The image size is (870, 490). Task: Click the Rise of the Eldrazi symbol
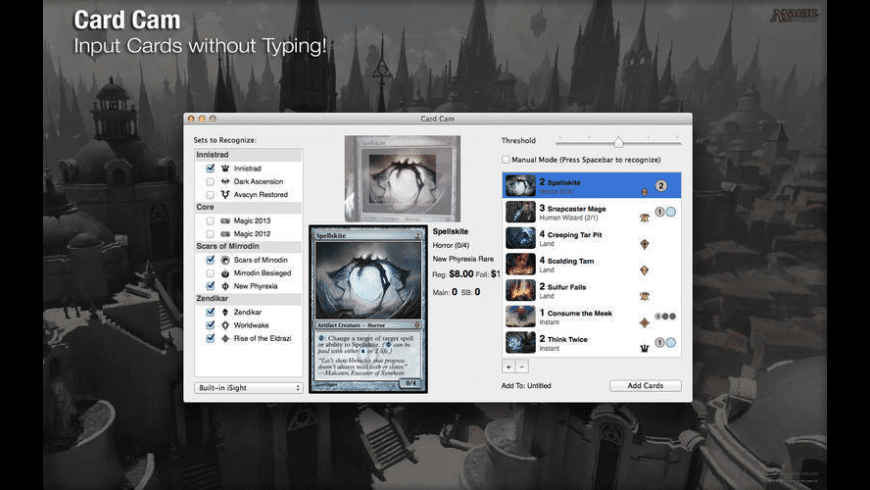(225, 338)
